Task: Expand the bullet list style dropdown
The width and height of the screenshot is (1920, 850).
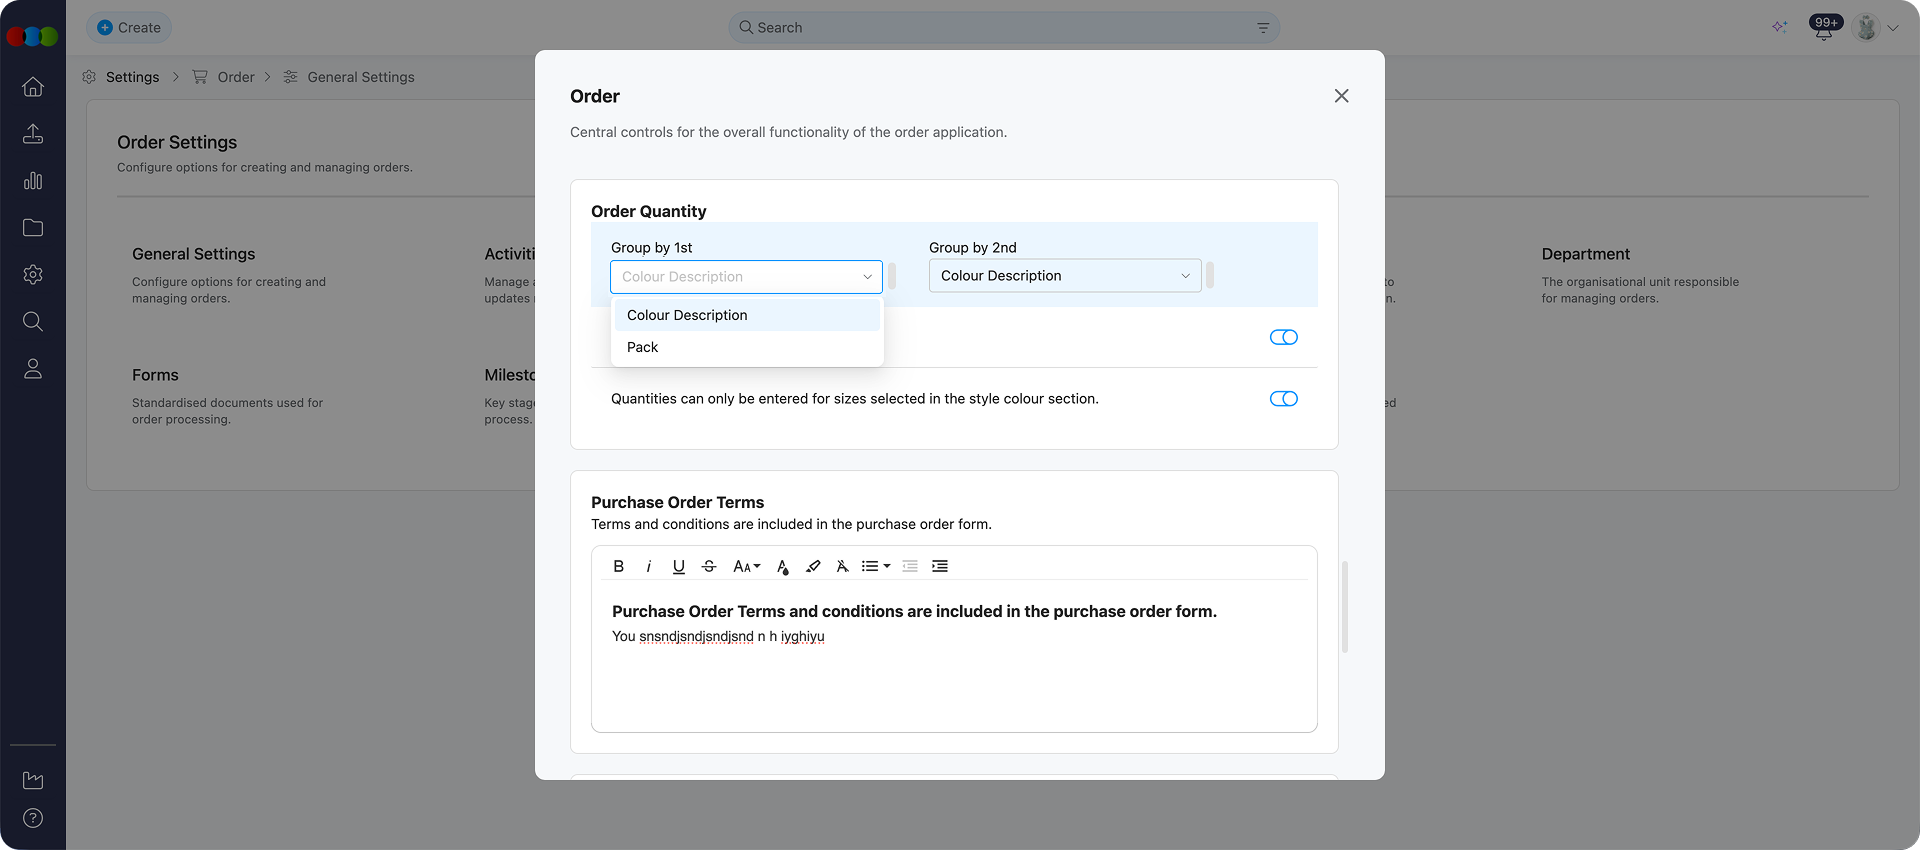Action: pos(876,566)
